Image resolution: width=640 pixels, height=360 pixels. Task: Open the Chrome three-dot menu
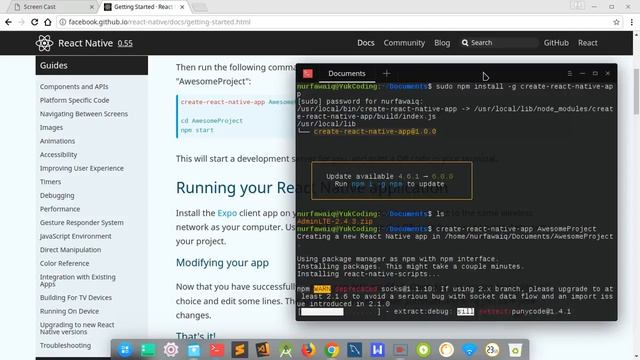pyautogui.click(x=631, y=22)
